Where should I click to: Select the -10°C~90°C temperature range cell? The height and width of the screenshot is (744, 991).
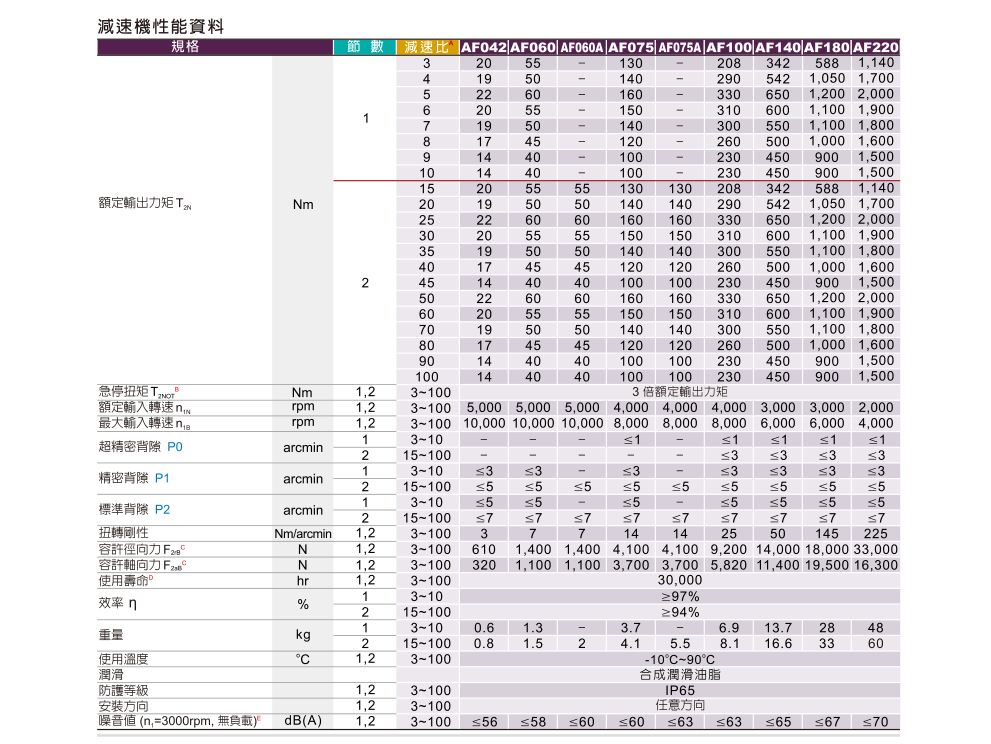pos(679,659)
